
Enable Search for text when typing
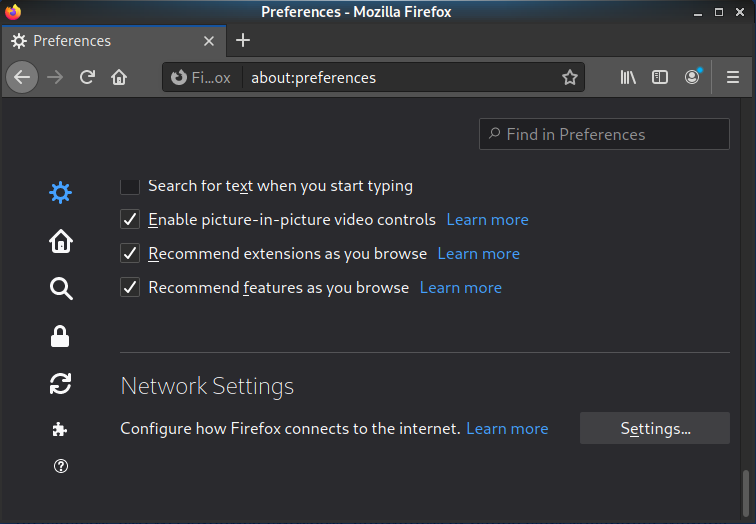click(130, 186)
